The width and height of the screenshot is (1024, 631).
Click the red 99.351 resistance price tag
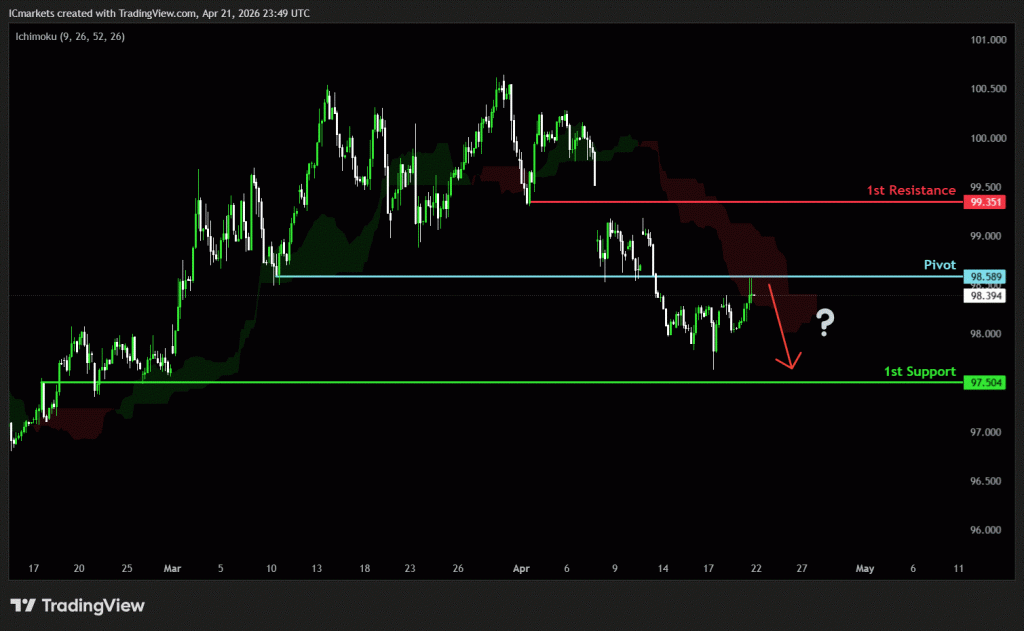click(x=984, y=202)
